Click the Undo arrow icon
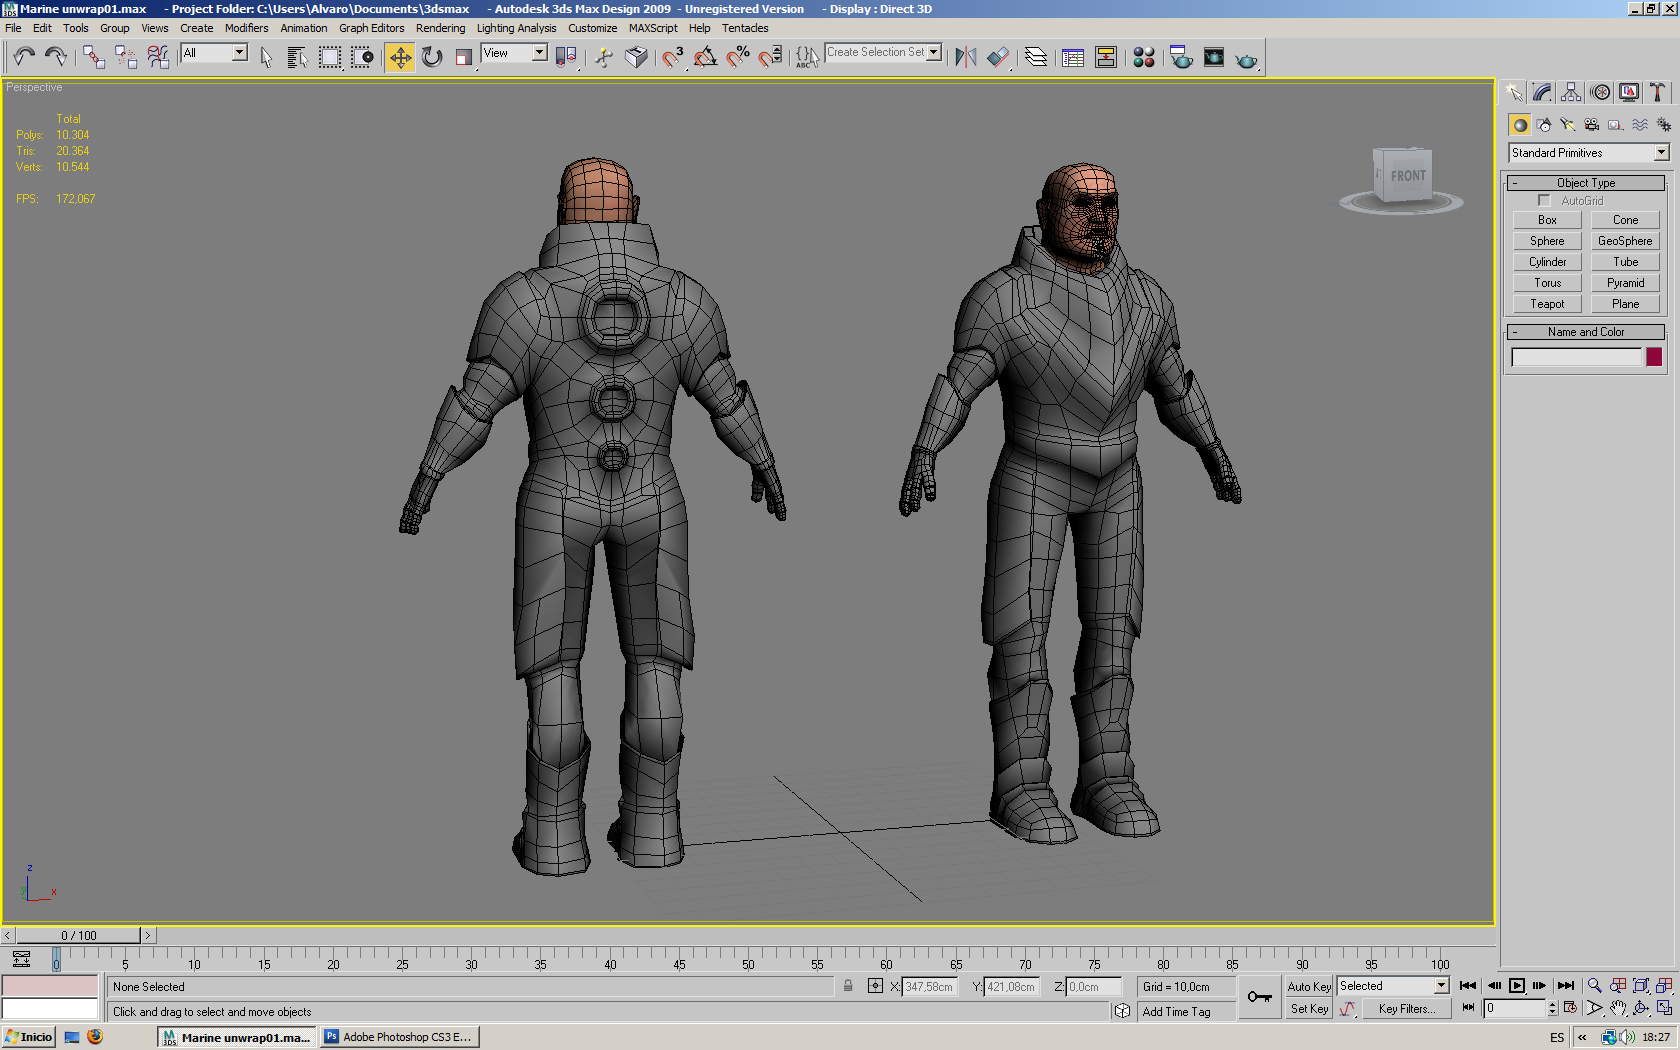The width and height of the screenshot is (1680, 1050). click(24, 57)
